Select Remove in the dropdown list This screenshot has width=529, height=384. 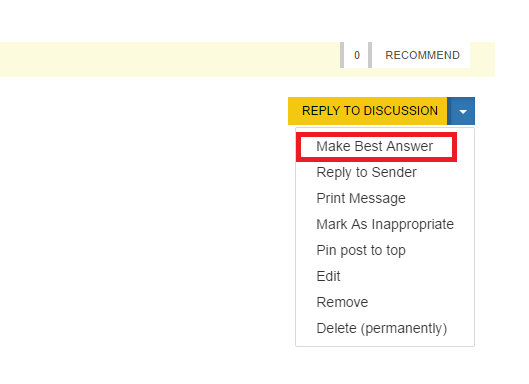pyautogui.click(x=342, y=302)
